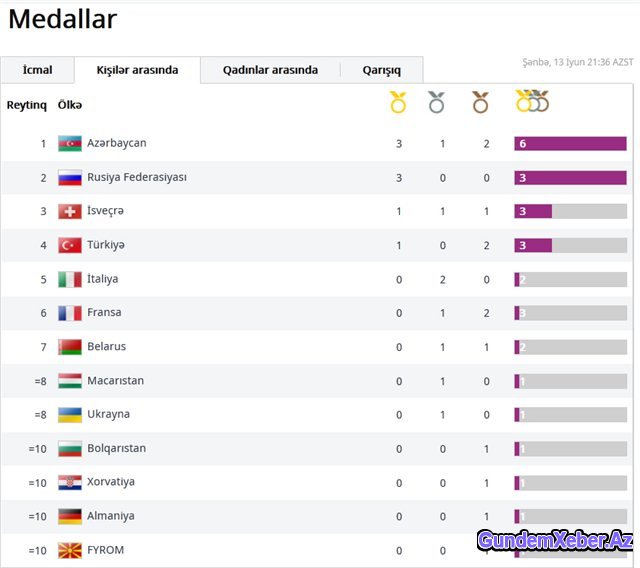
Task: Click the gold medal column icon
Action: click(x=398, y=102)
